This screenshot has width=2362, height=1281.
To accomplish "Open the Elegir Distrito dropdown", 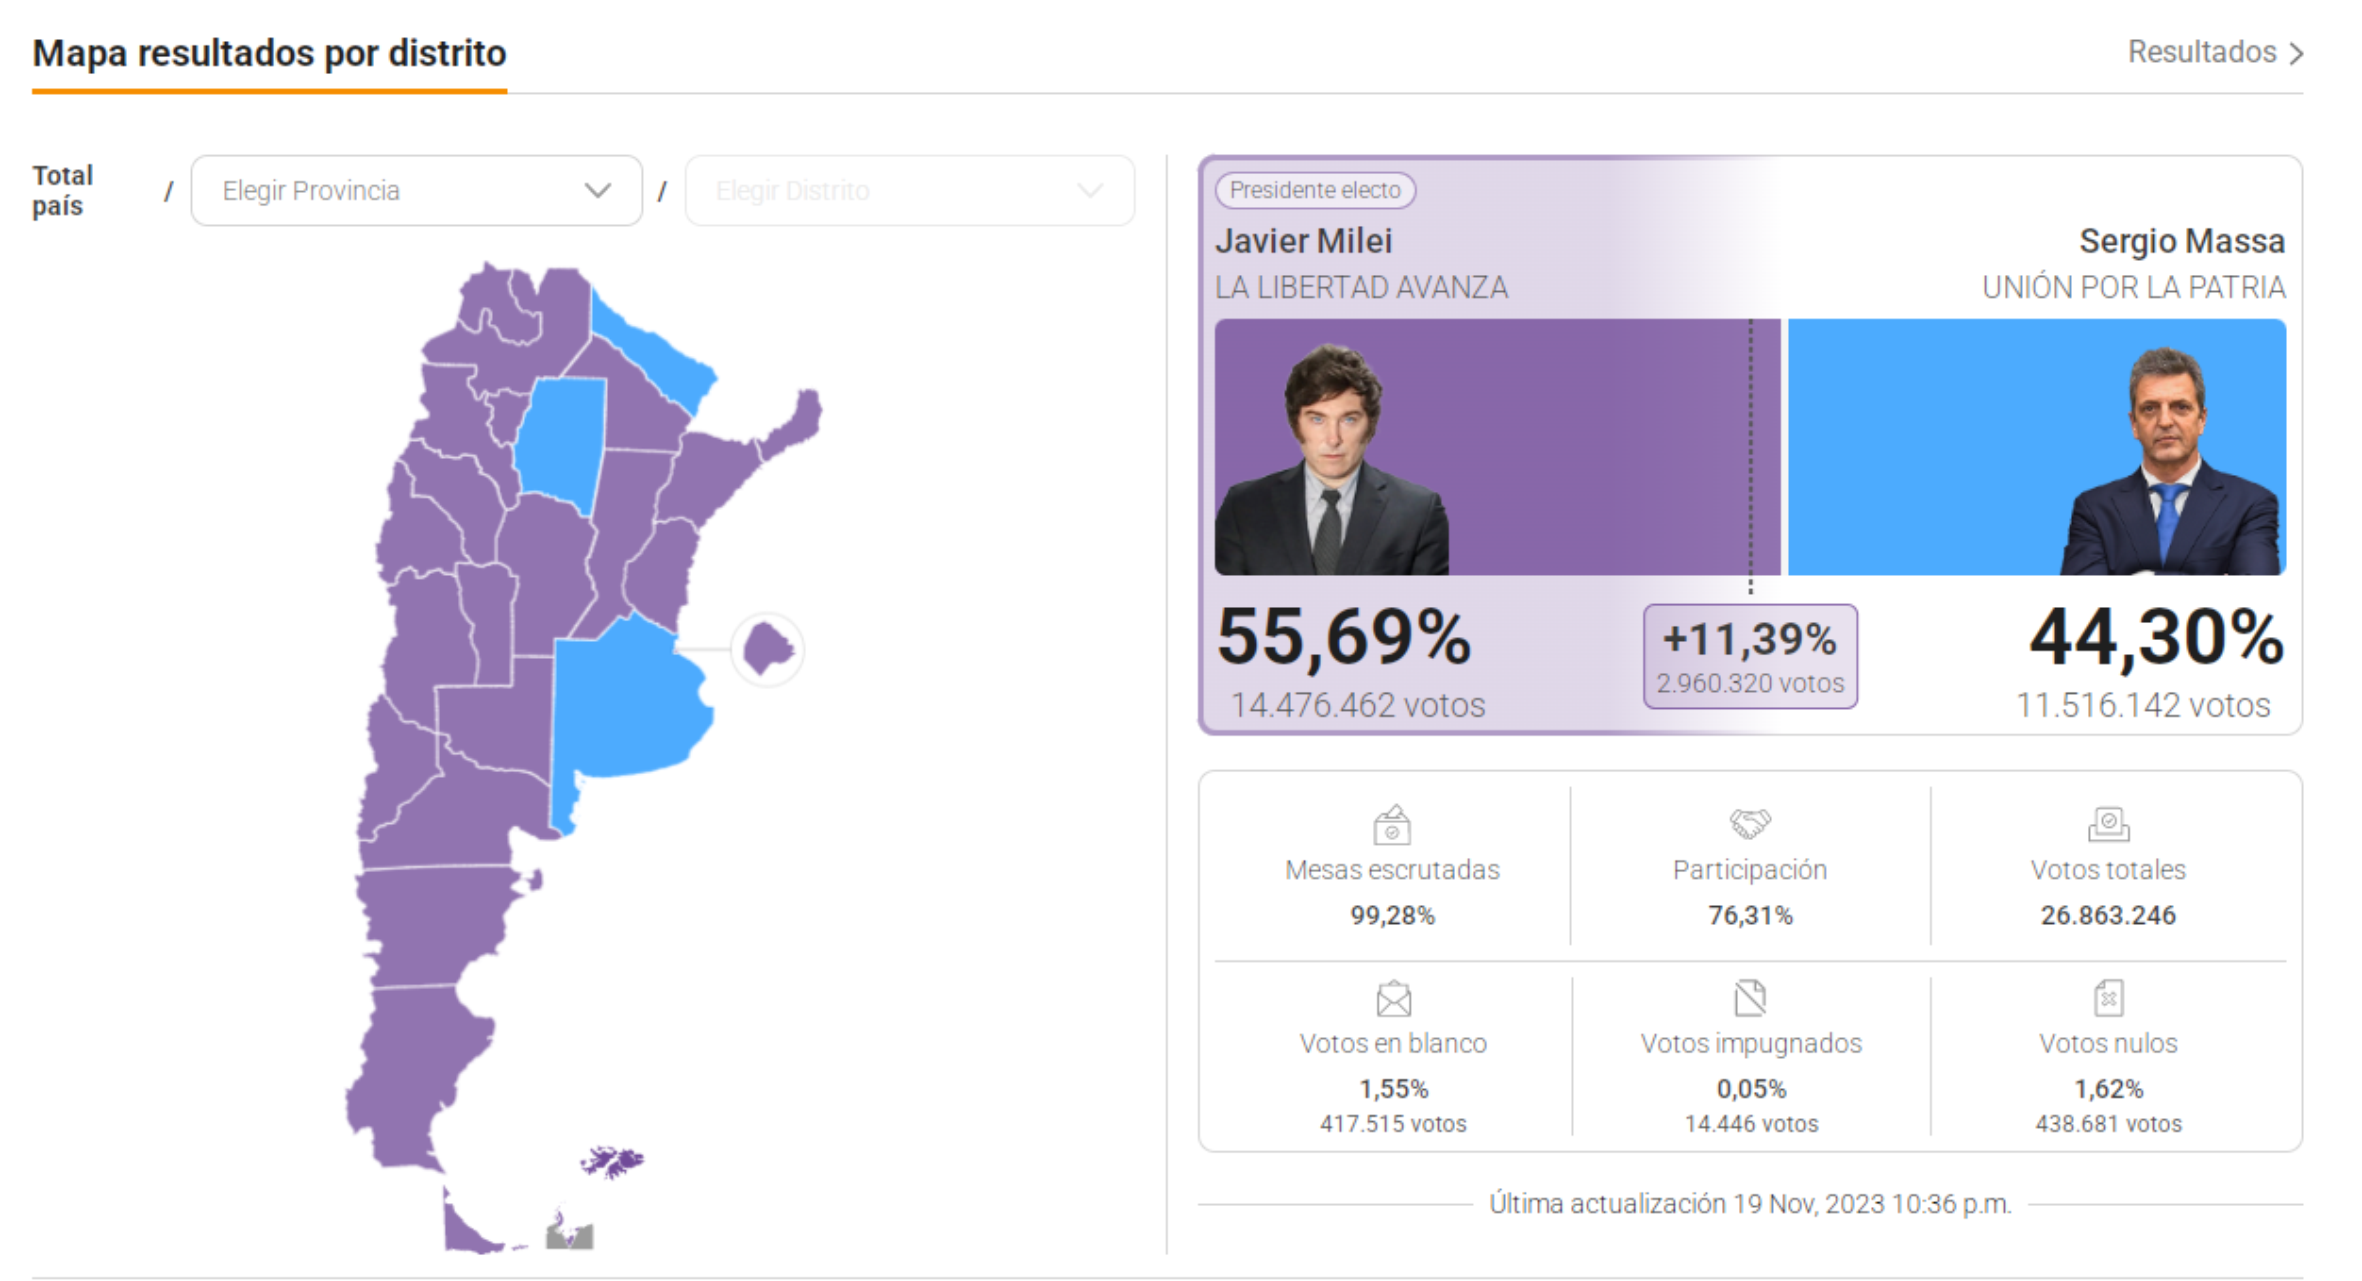I will [909, 190].
